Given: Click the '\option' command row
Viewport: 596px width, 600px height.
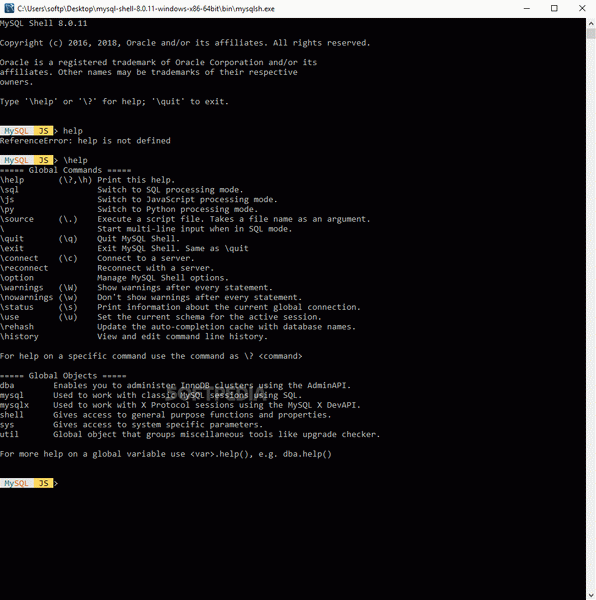Looking at the screenshot, I should click(x=114, y=278).
